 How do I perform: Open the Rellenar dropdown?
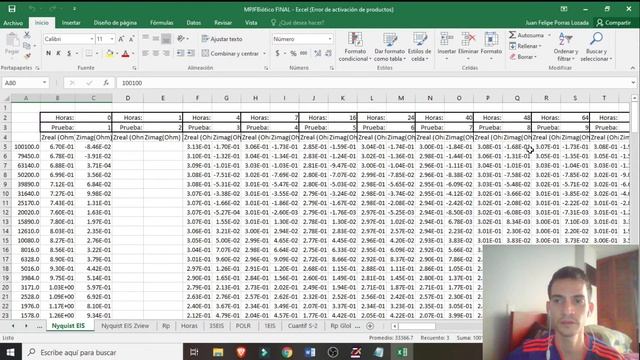pyautogui.click(x=525, y=46)
